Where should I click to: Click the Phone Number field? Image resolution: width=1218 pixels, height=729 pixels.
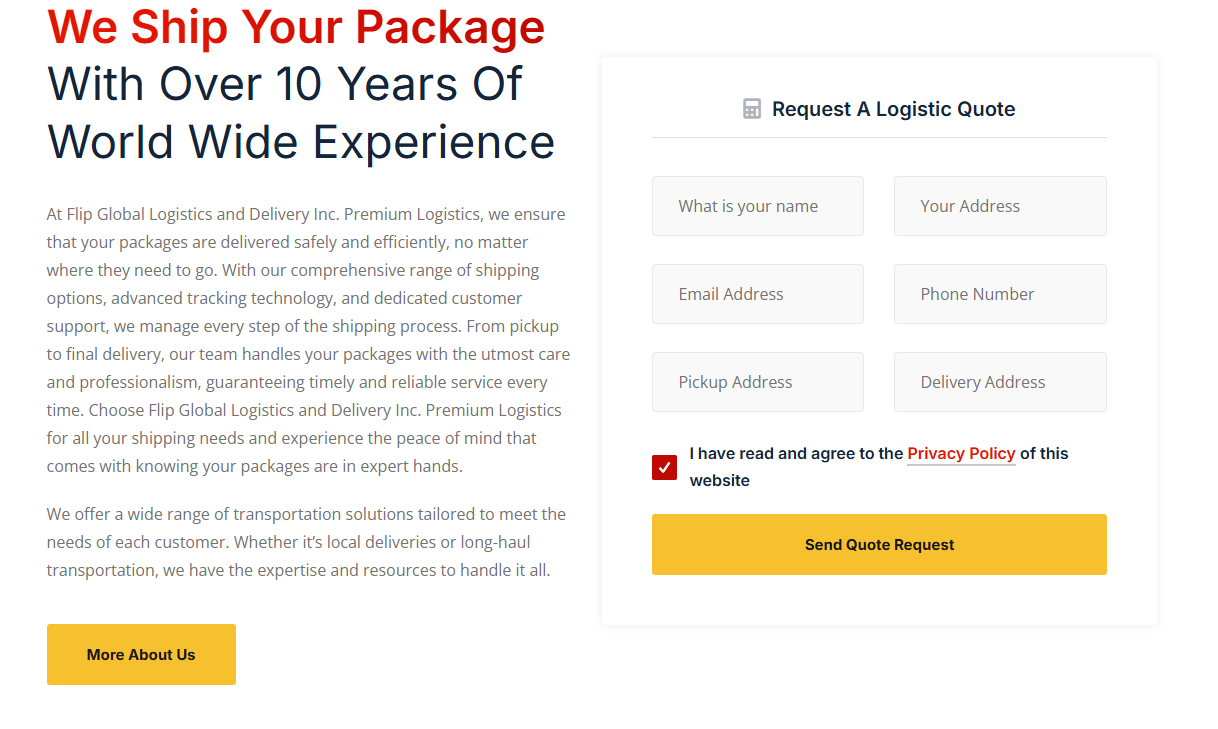coord(999,294)
